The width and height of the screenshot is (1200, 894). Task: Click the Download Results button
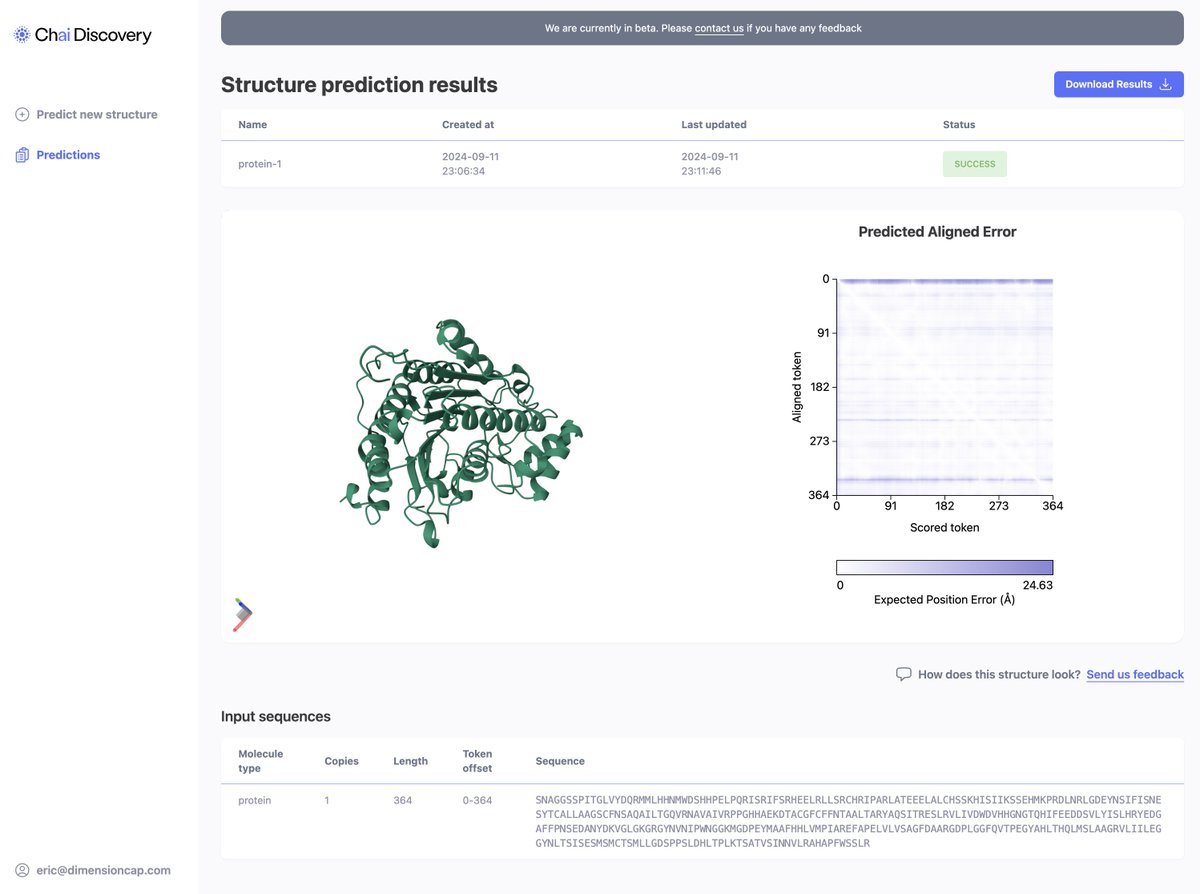pyautogui.click(x=1119, y=84)
